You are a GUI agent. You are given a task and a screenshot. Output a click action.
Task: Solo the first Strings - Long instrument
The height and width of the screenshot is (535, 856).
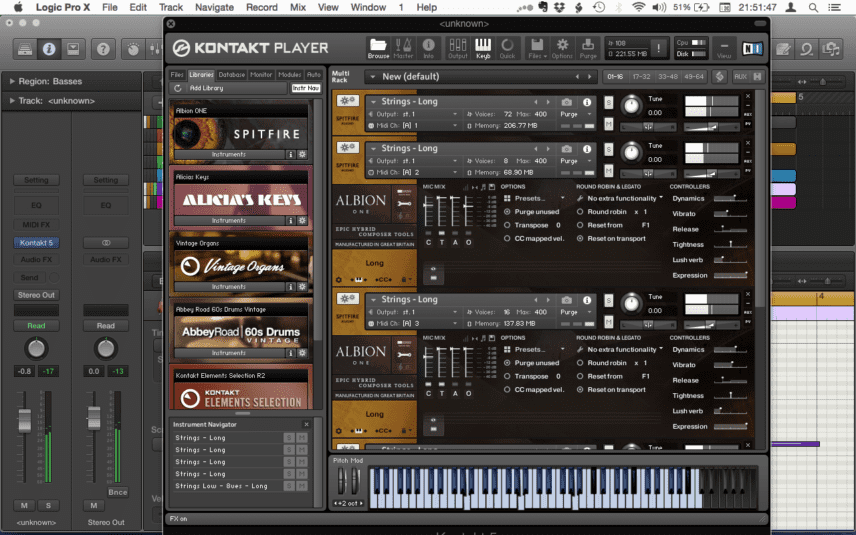point(608,102)
